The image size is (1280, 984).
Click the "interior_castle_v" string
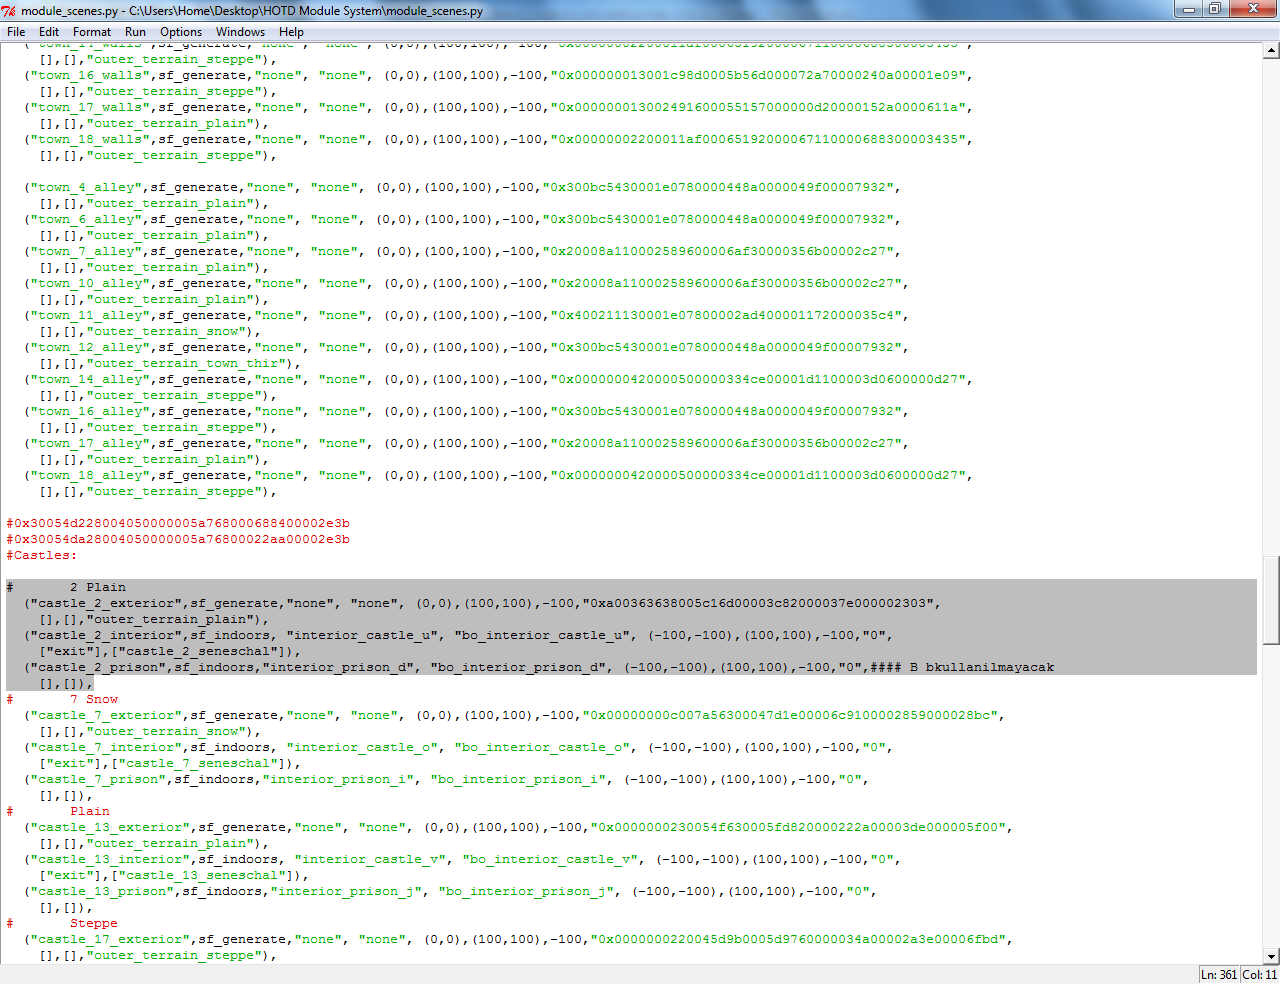coord(370,859)
